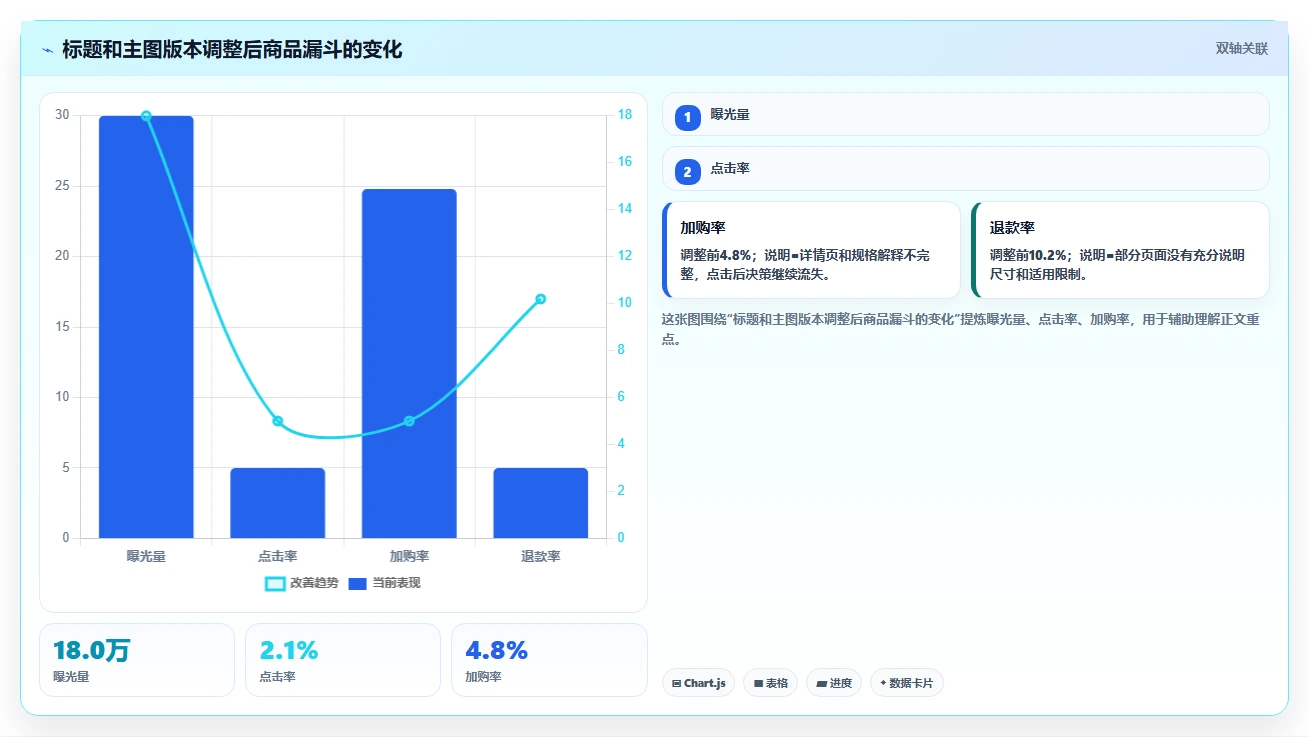Select the 4.8% 加购率 stat card
Screen dimensions: 1309x737
point(549,660)
